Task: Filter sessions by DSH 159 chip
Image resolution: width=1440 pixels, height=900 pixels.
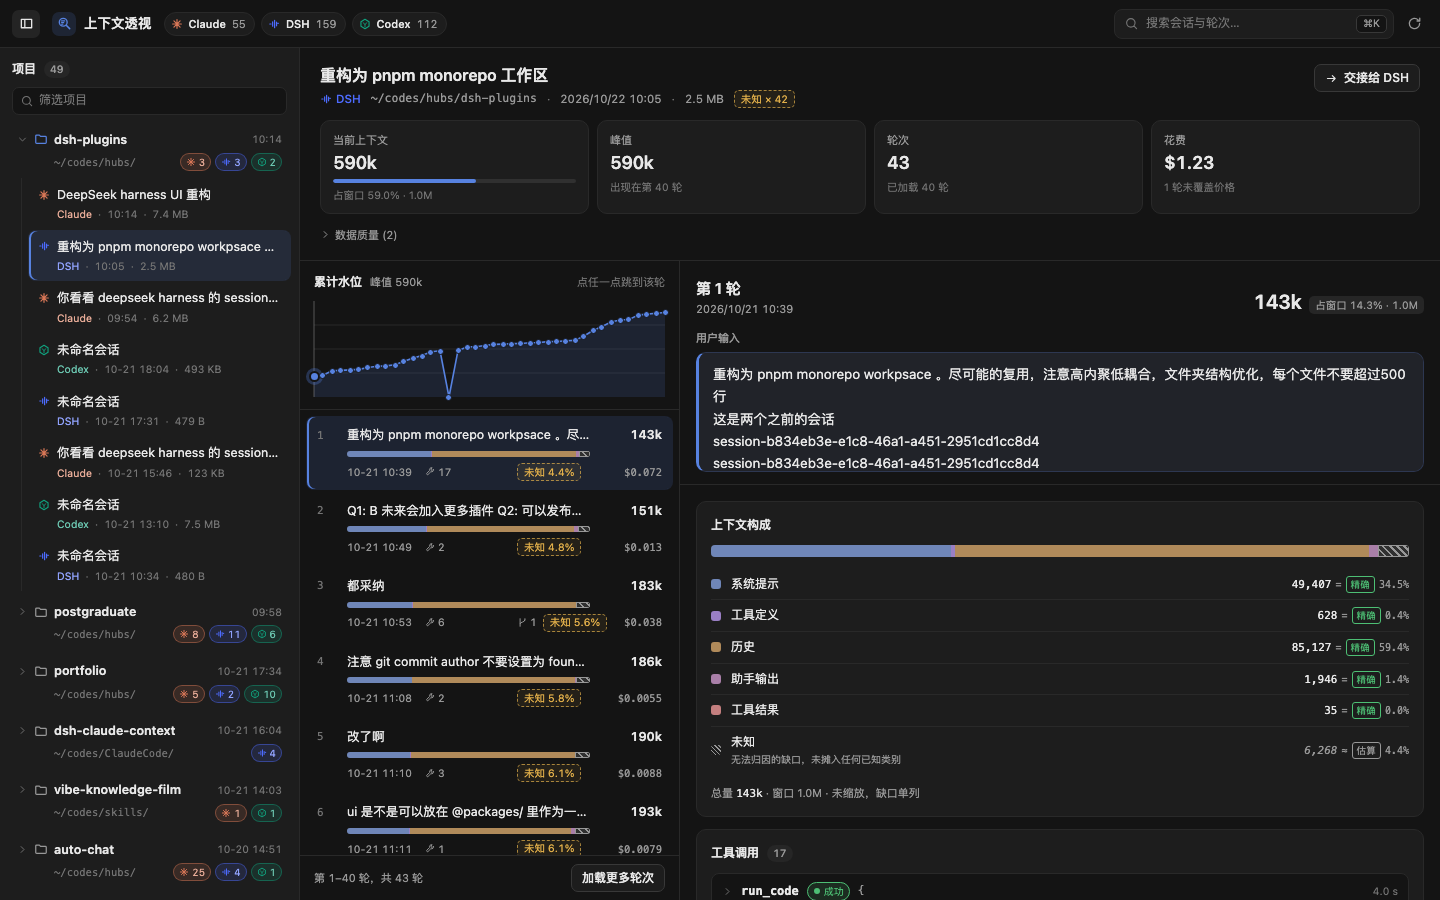Action: (x=303, y=24)
